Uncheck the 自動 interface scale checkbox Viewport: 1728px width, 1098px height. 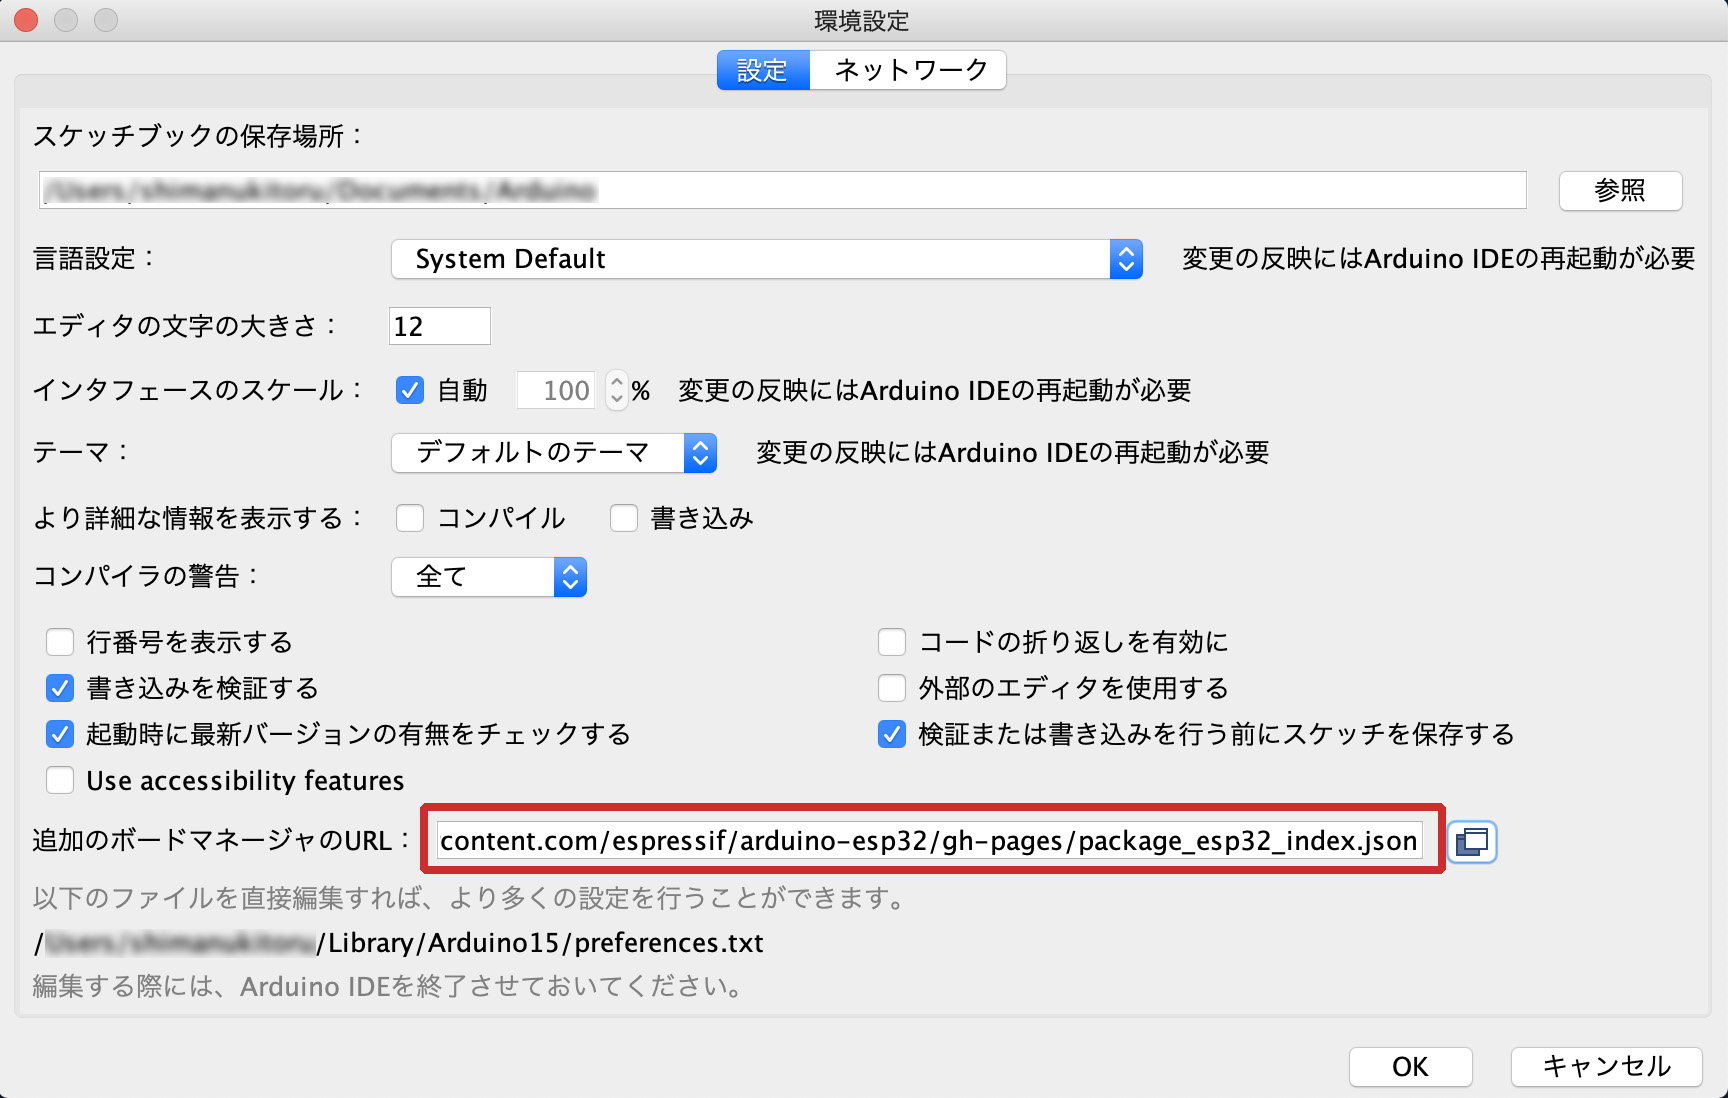(410, 390)
